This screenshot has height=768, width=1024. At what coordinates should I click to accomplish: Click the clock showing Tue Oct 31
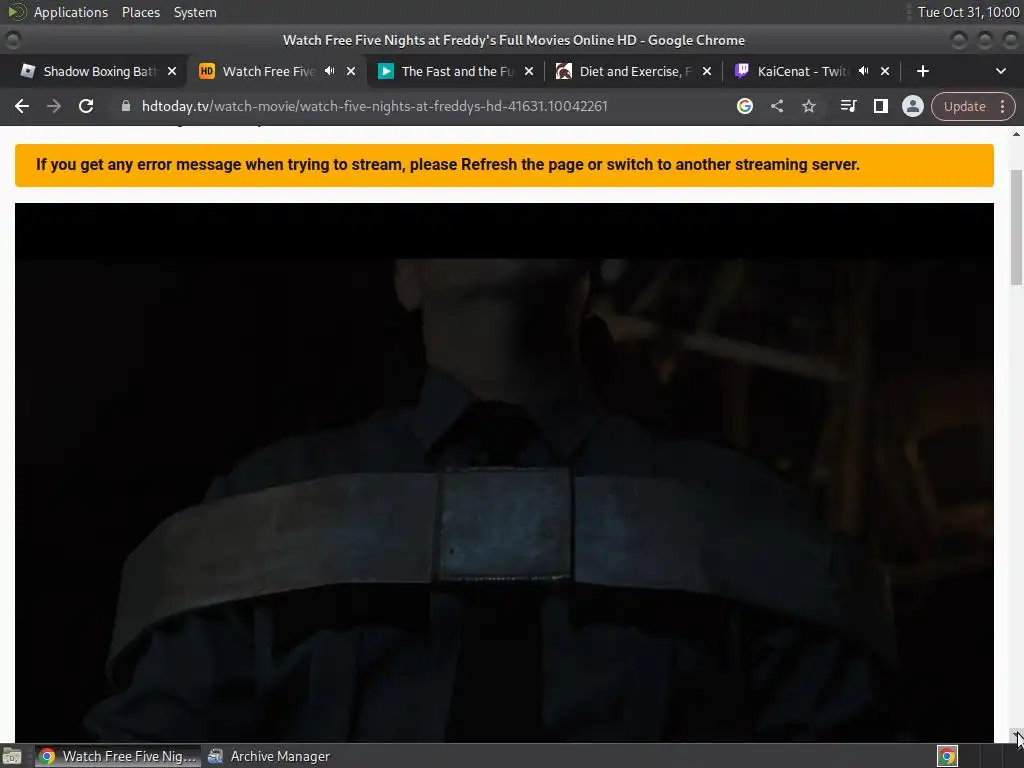click(968, 12)
